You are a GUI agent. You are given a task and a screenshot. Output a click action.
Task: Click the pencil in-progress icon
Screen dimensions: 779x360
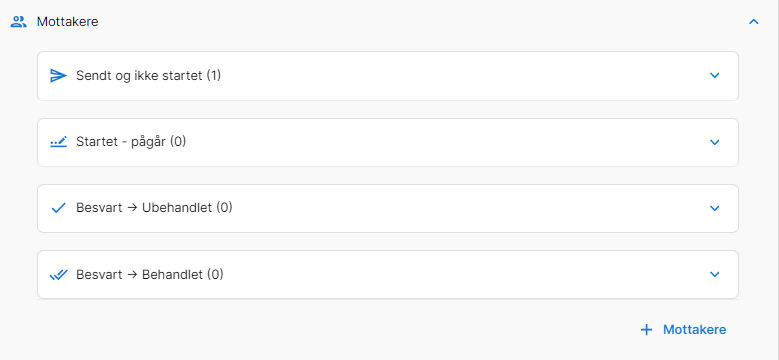click(x=59, y=142)
